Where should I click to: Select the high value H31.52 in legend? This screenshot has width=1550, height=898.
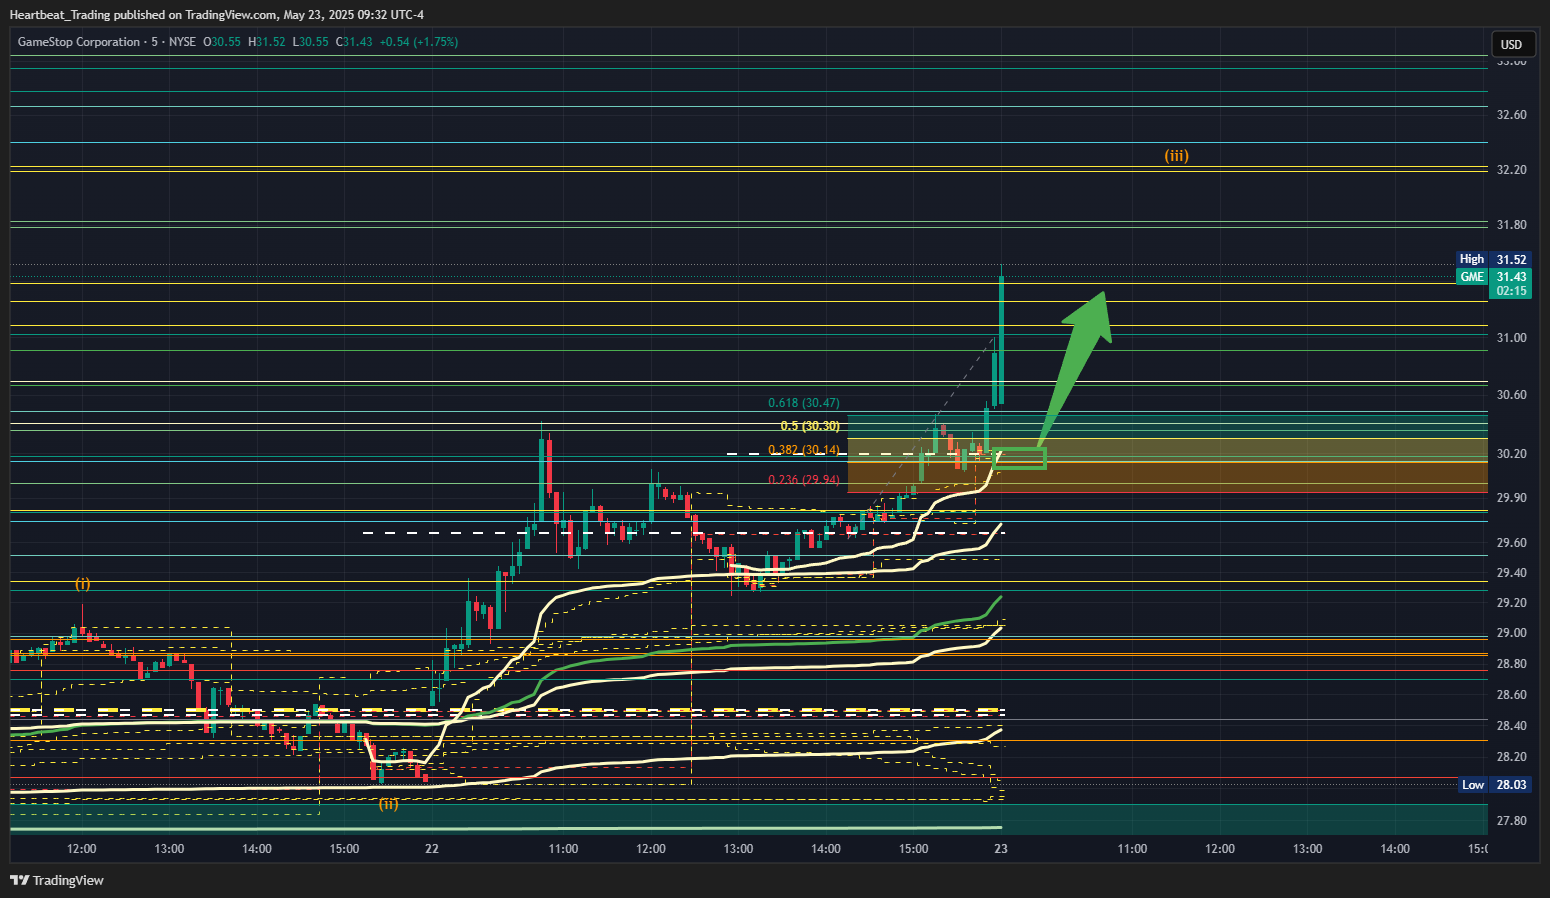[267, 42]
